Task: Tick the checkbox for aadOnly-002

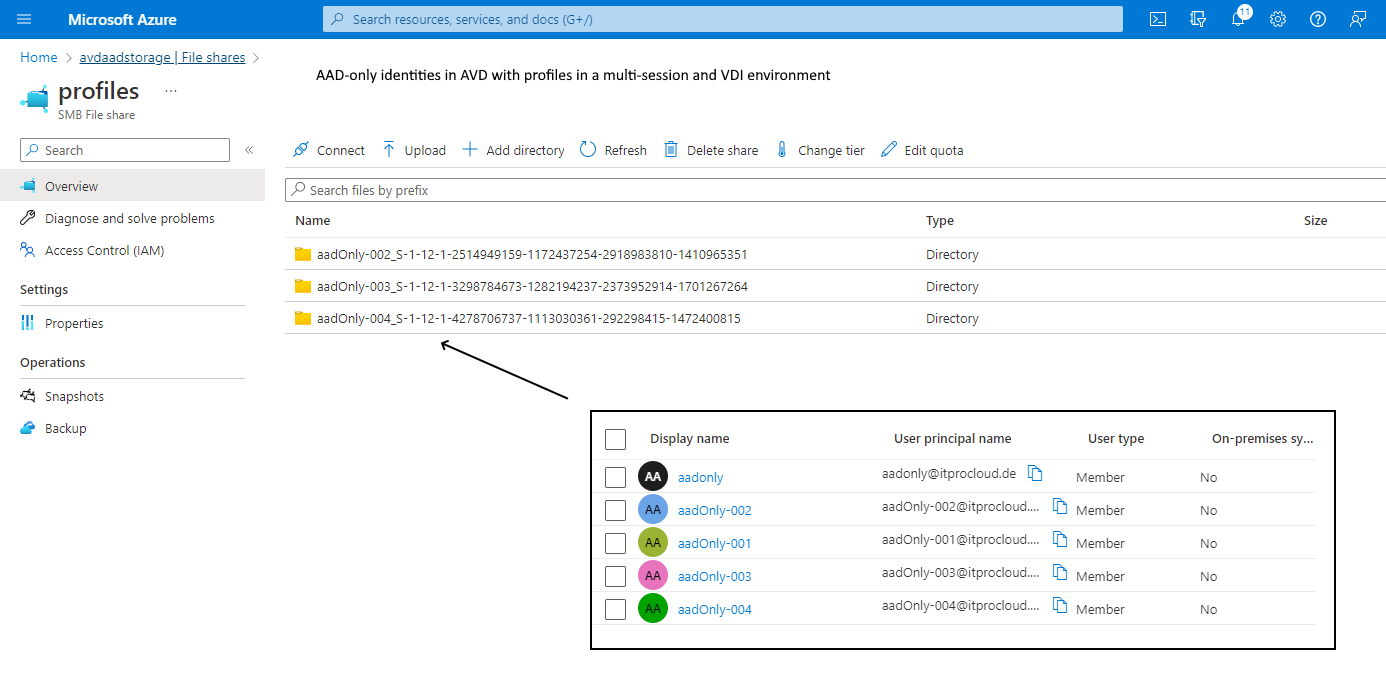Action: (616, 510)
